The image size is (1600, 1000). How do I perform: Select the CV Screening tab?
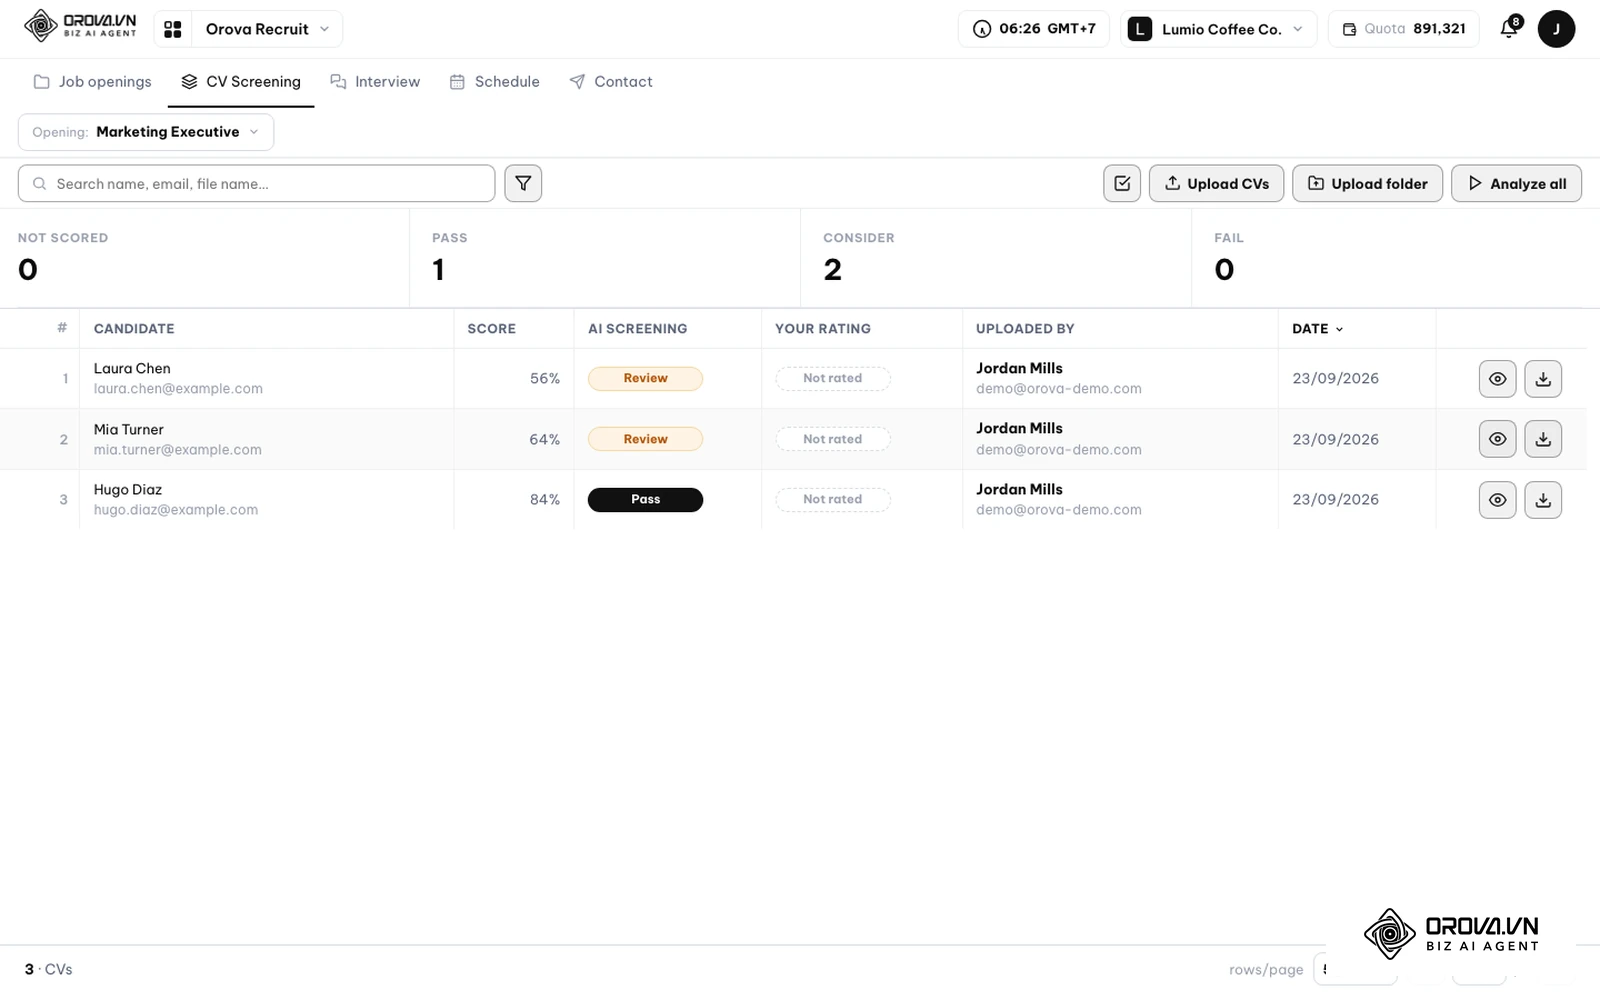(x=241, y=82)
